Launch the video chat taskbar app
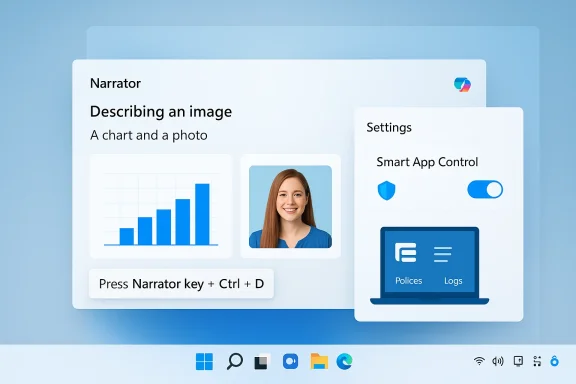Screen dimensions: 576x384 [291, 362]
